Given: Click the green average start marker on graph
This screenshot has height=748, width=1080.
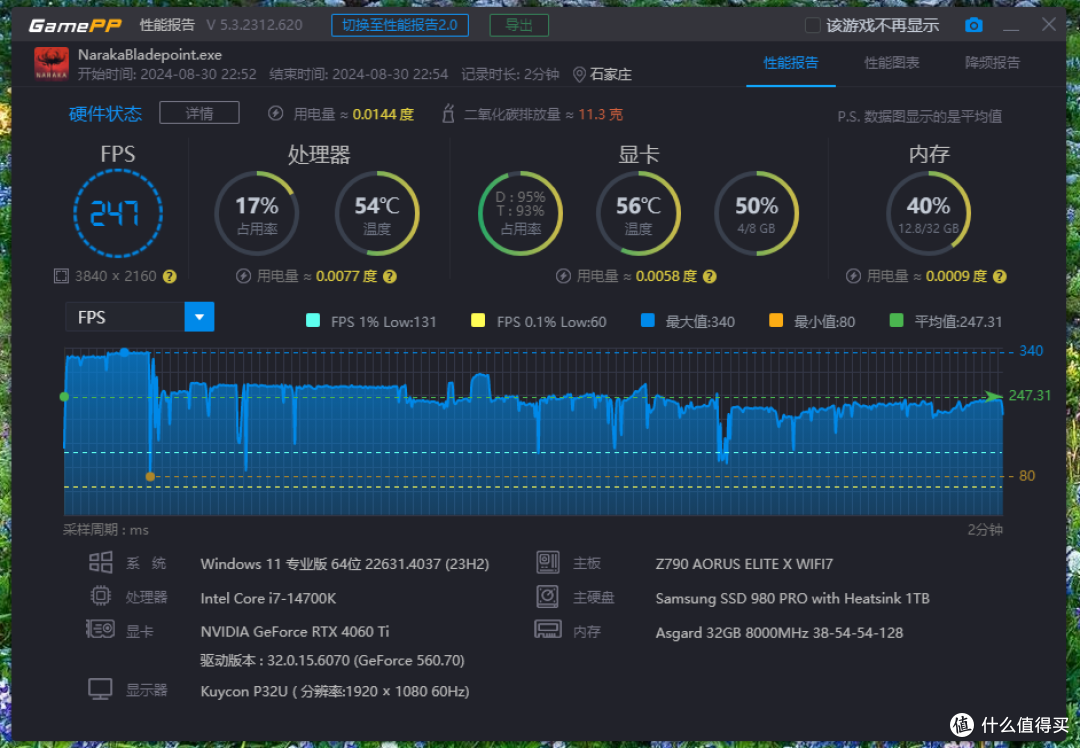Looking at the screenshot, I should [64, 397].
